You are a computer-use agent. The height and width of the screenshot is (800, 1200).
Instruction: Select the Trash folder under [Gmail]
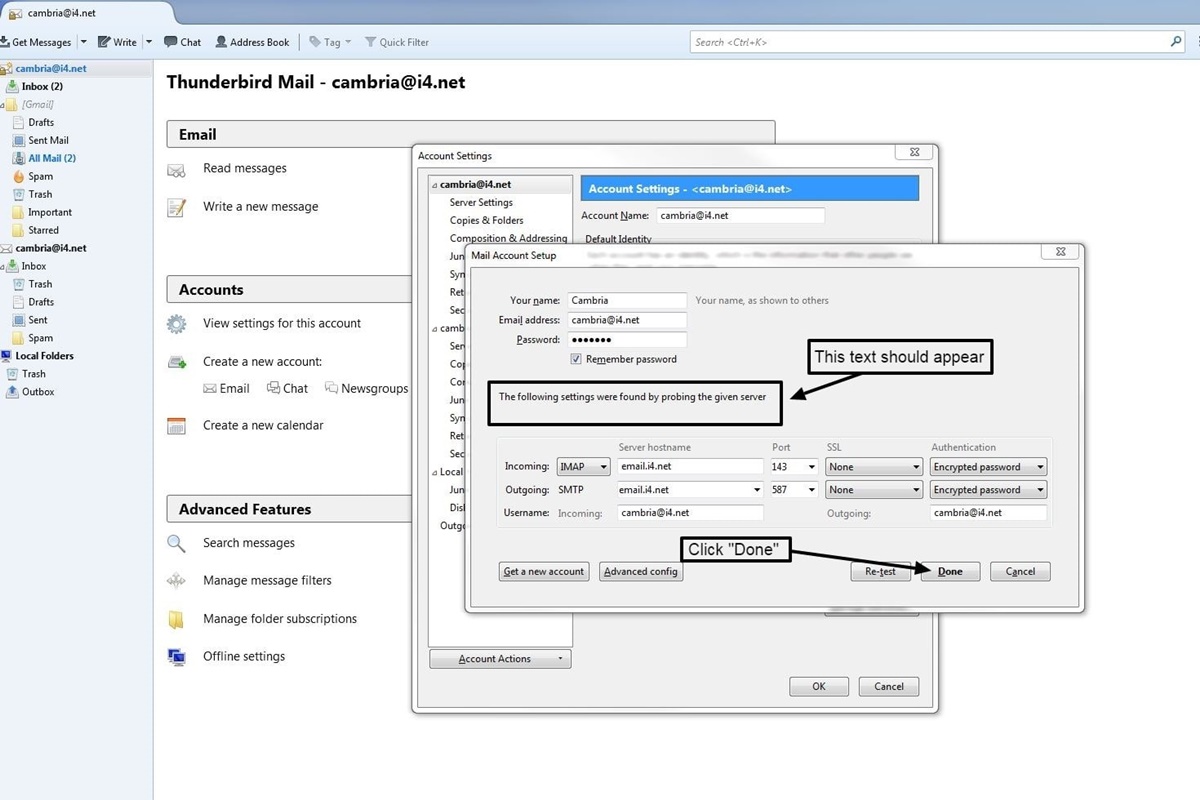point(40,194)
